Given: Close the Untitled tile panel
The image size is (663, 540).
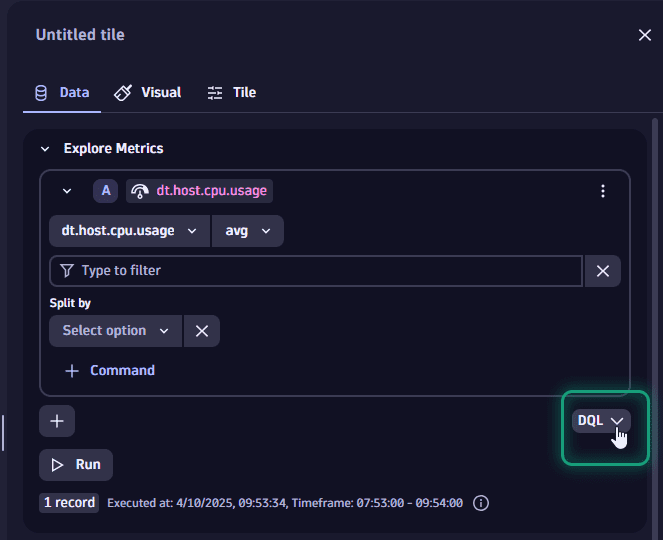Looking at the screenshot, I should pyautogui.click(x=644, y=35).
